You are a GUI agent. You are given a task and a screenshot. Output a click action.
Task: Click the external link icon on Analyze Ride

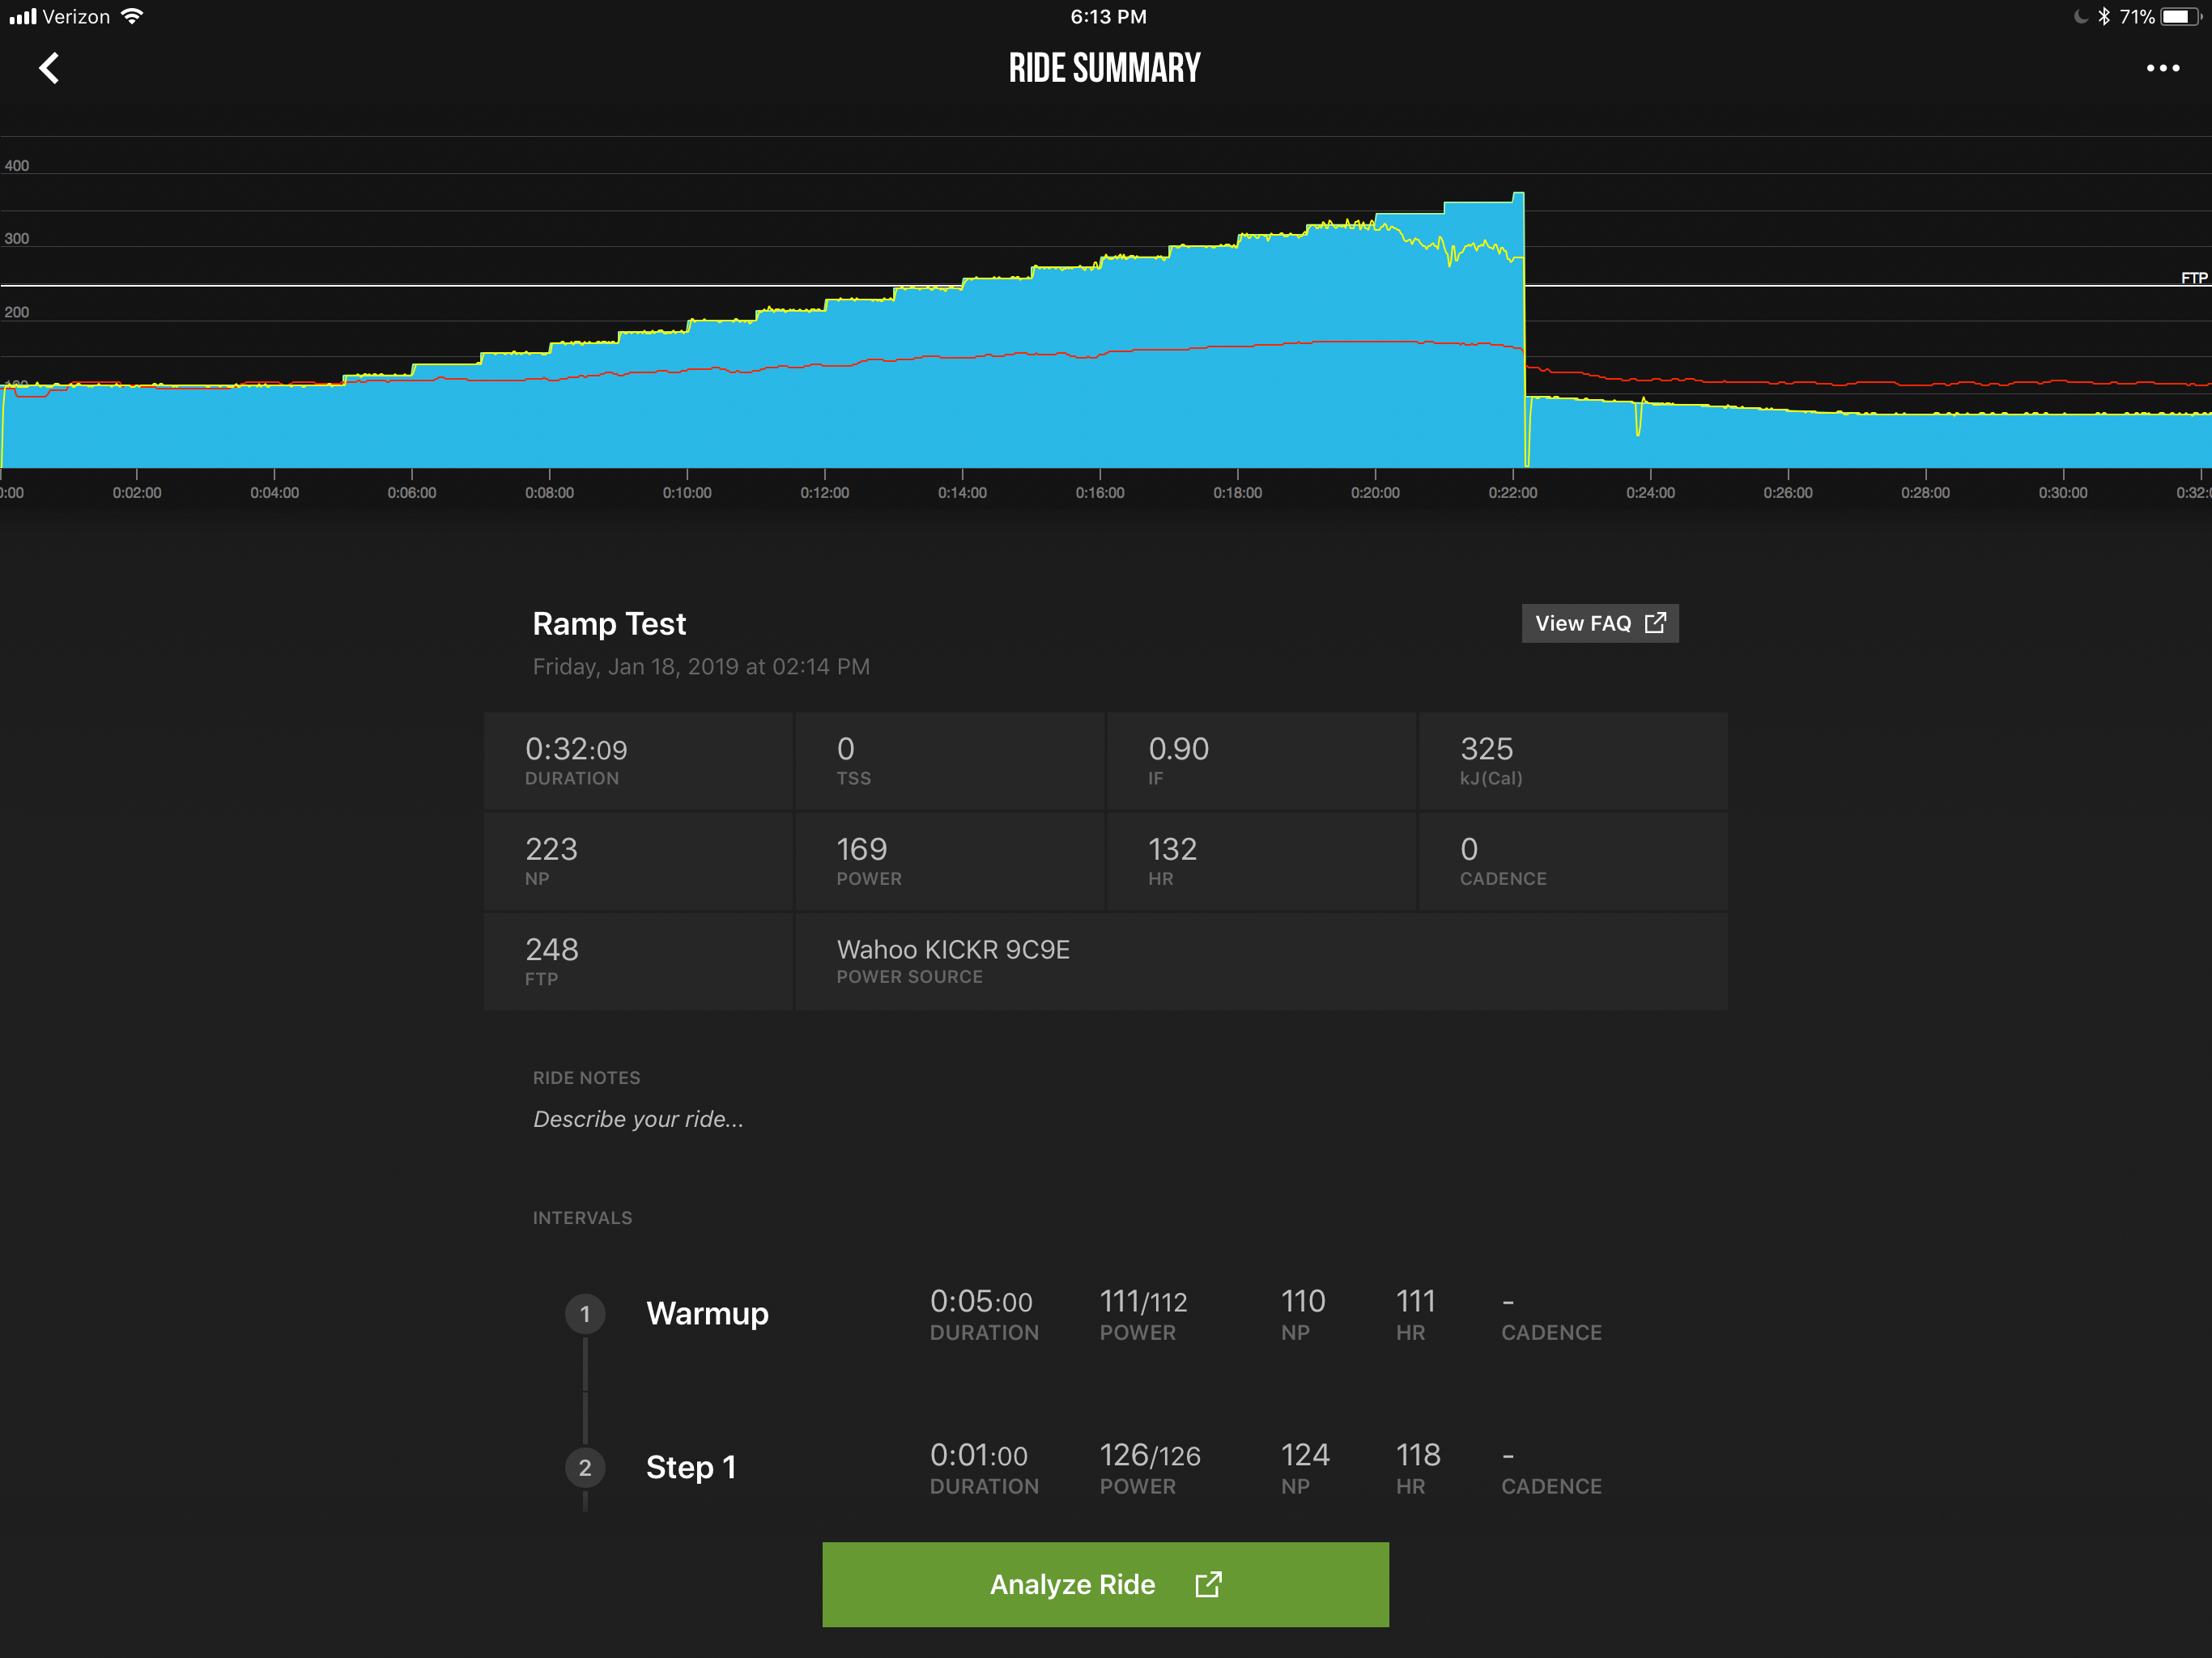point(1208,1584)
